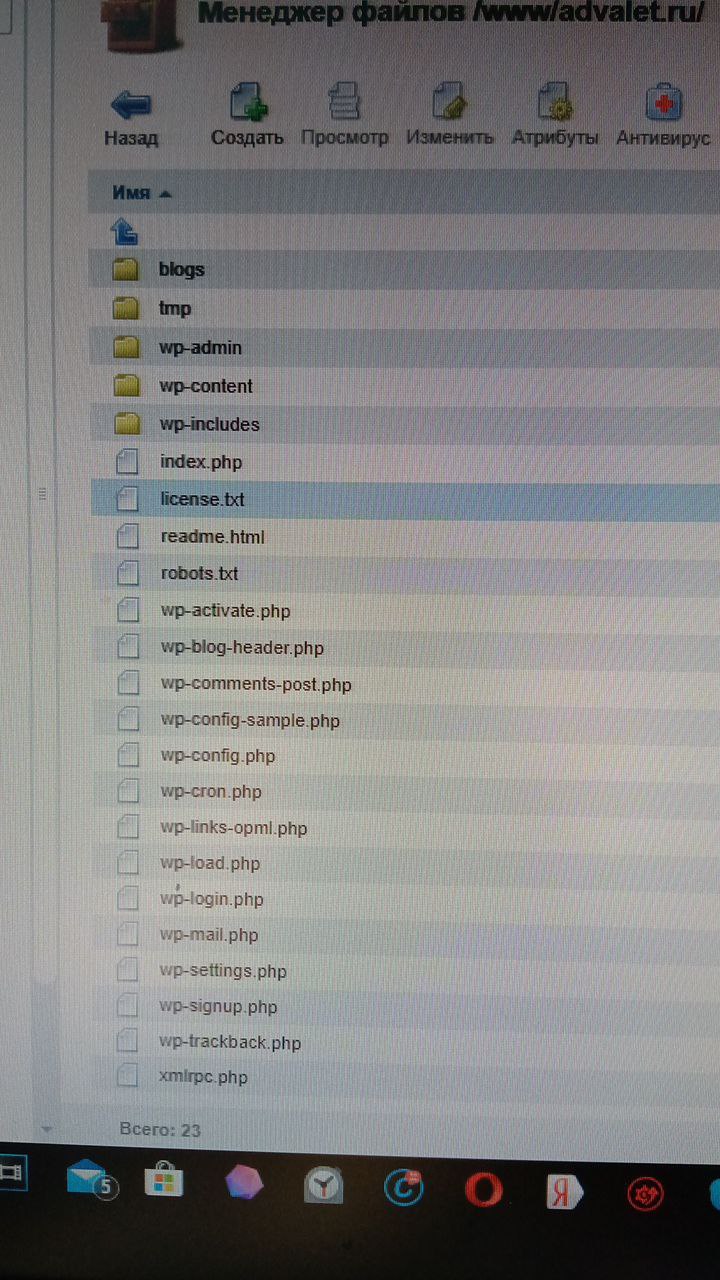Viewport: 720px width, 1280px height.
Task: Select wp-config-sample.php file name
Action: click(250, 720)
